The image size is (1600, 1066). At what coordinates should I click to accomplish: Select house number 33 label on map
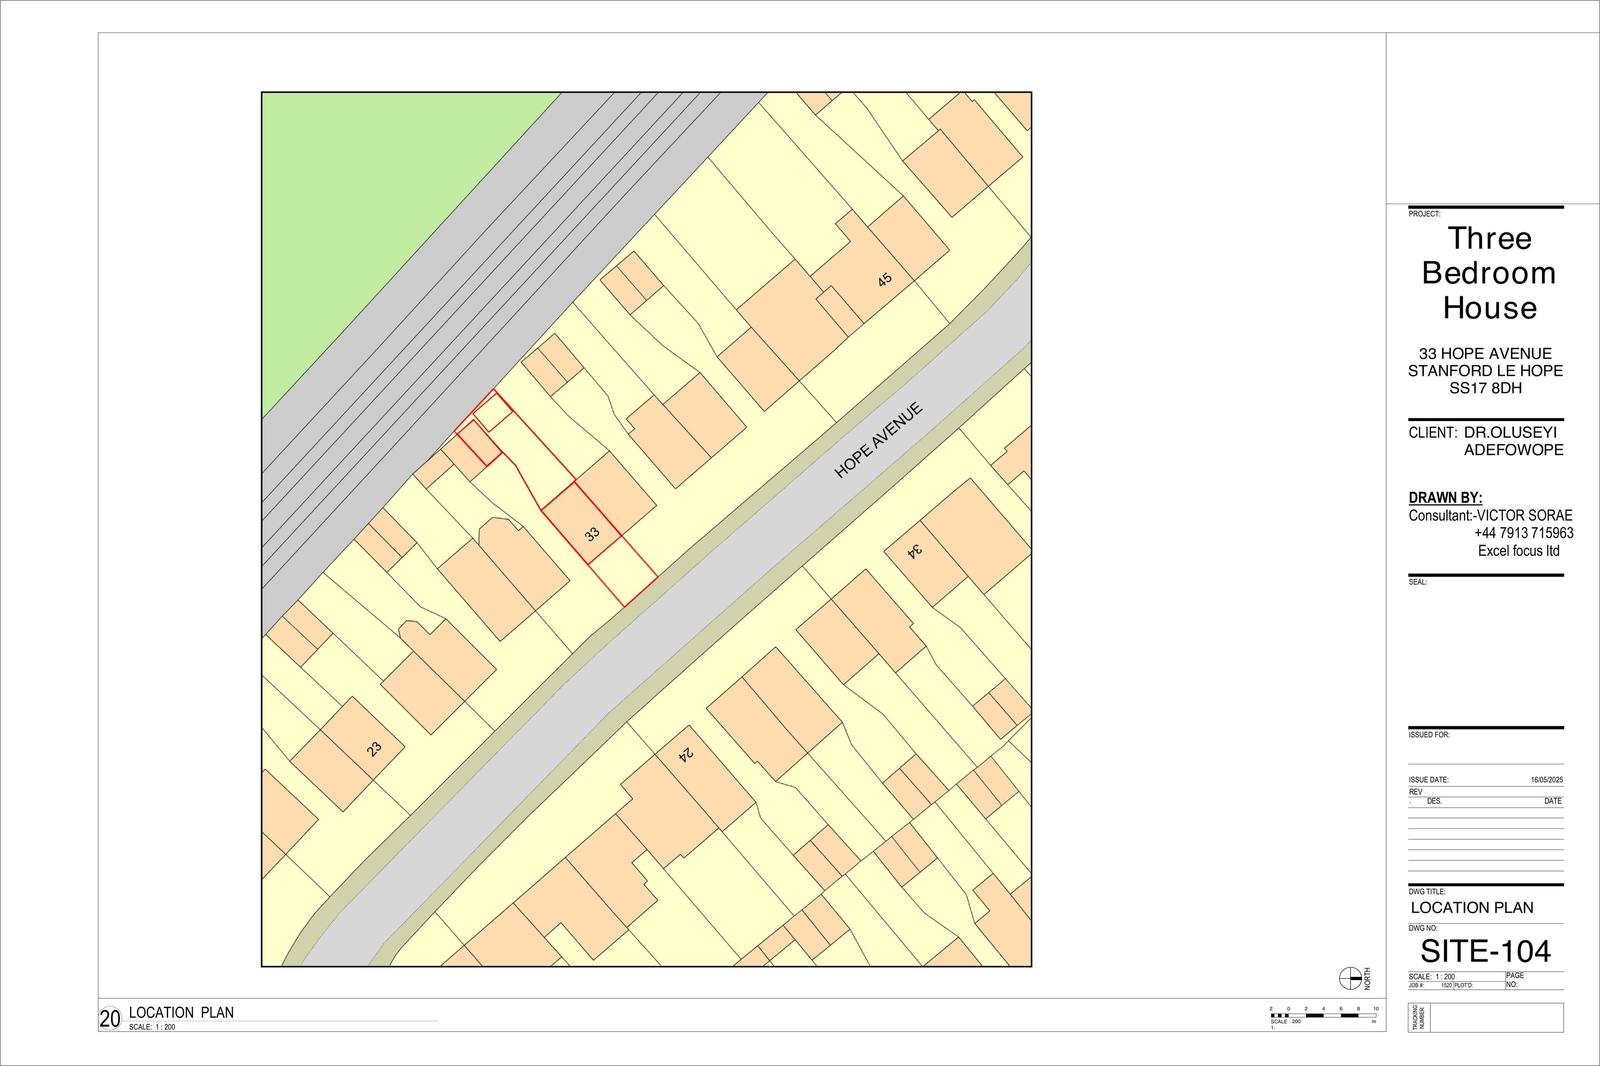[592, 534]
